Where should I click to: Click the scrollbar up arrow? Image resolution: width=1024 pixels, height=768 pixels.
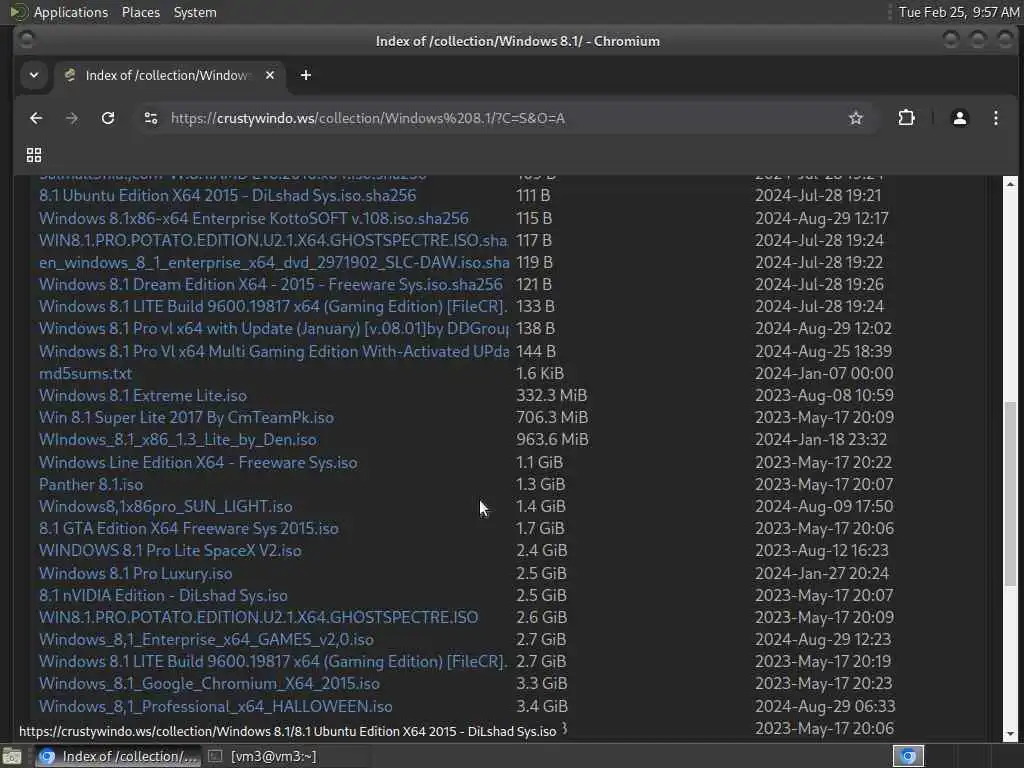coord(1010,184)
